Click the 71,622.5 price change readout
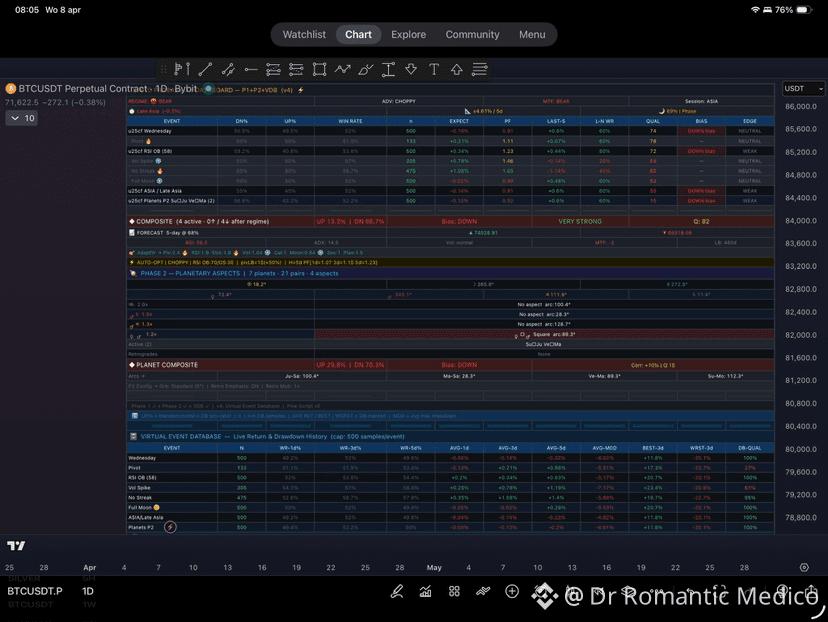Screen dimensions: 828x622 click(x=55, y=102)
